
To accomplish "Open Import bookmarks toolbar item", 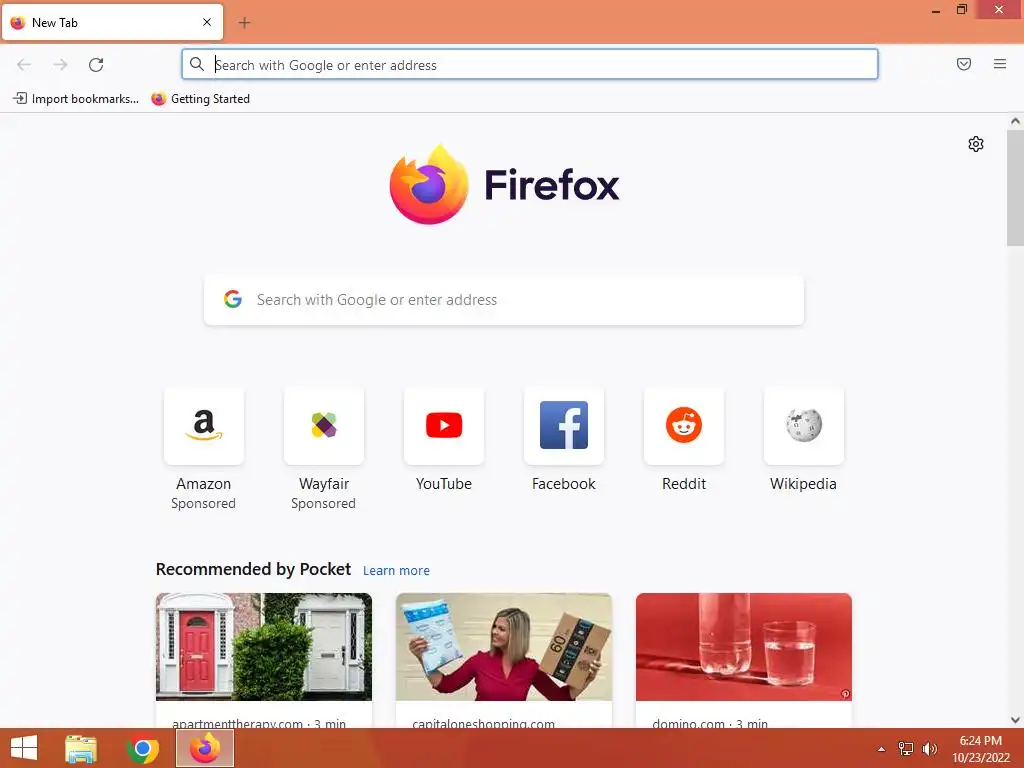I will click(x=76, y=99).
